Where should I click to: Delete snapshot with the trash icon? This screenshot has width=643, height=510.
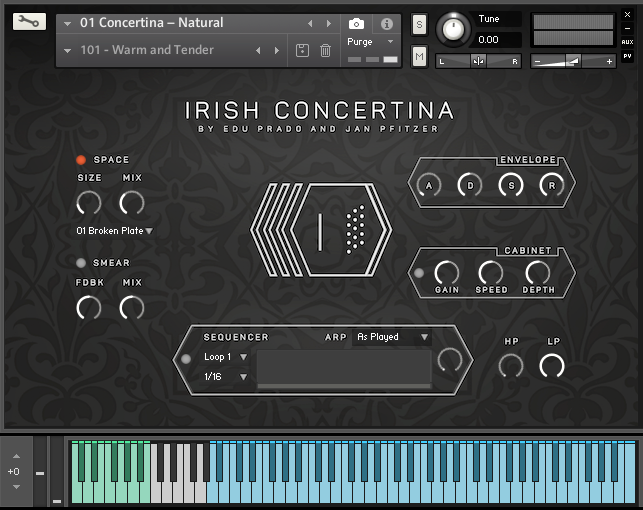tap(325, 50)
